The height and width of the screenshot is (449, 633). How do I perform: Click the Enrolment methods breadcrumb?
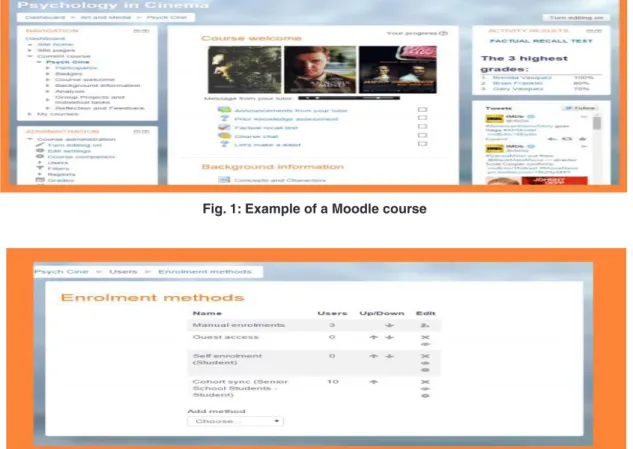205,272
